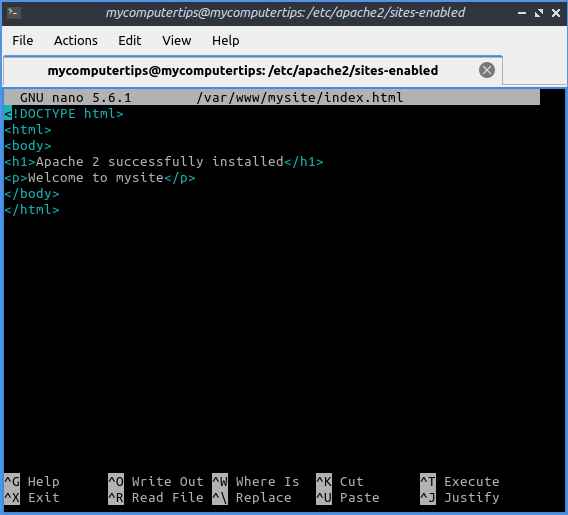Maximize the terminal window

click(539, 13)
